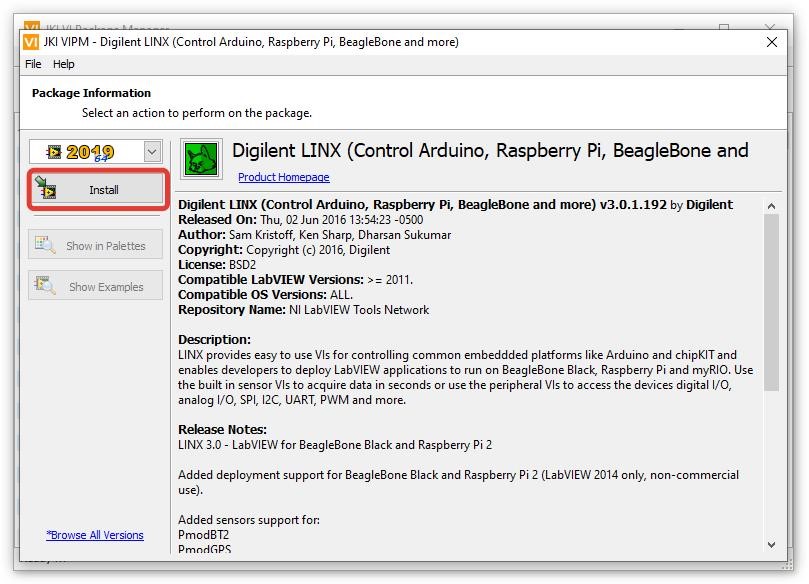Viewport: 809px width, 584px height.
Task: Follow the Browse All Versions link
Action: (95, 535)
